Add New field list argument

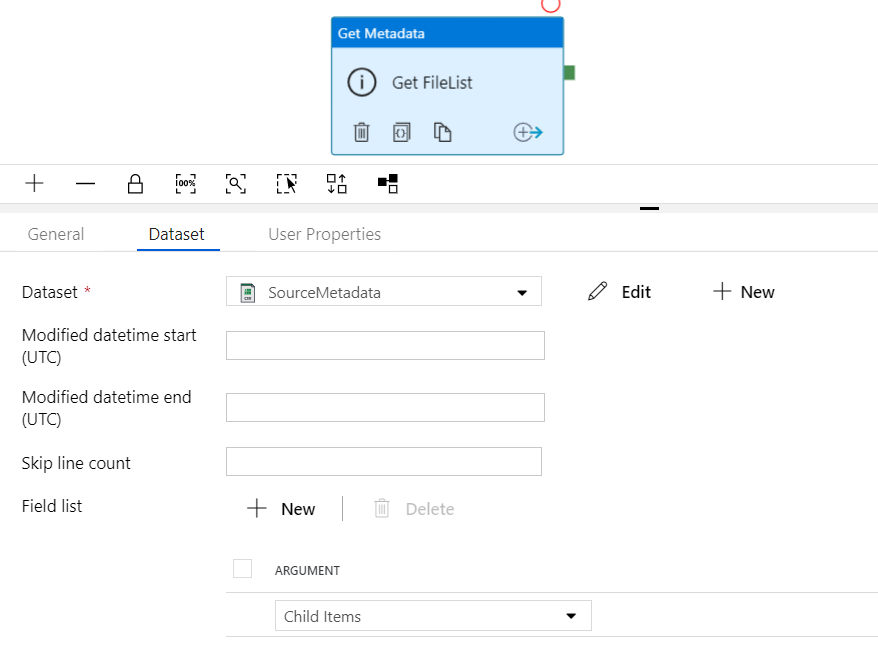281,508
